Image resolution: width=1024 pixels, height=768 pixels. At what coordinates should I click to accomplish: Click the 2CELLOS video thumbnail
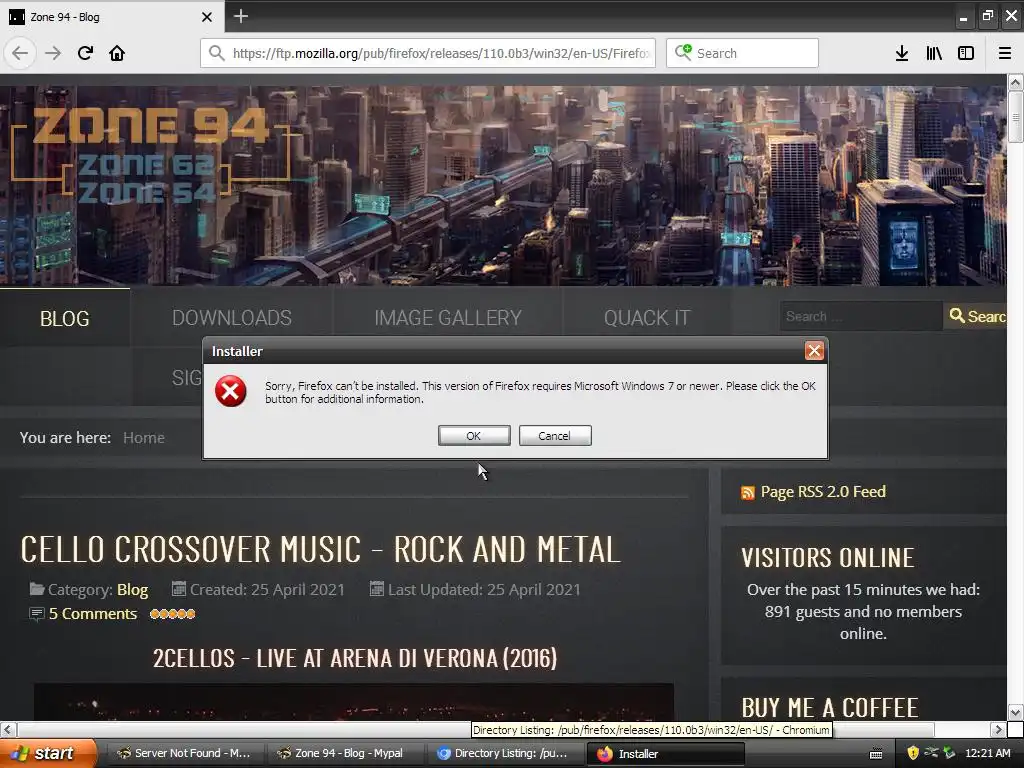click(354, 702)
